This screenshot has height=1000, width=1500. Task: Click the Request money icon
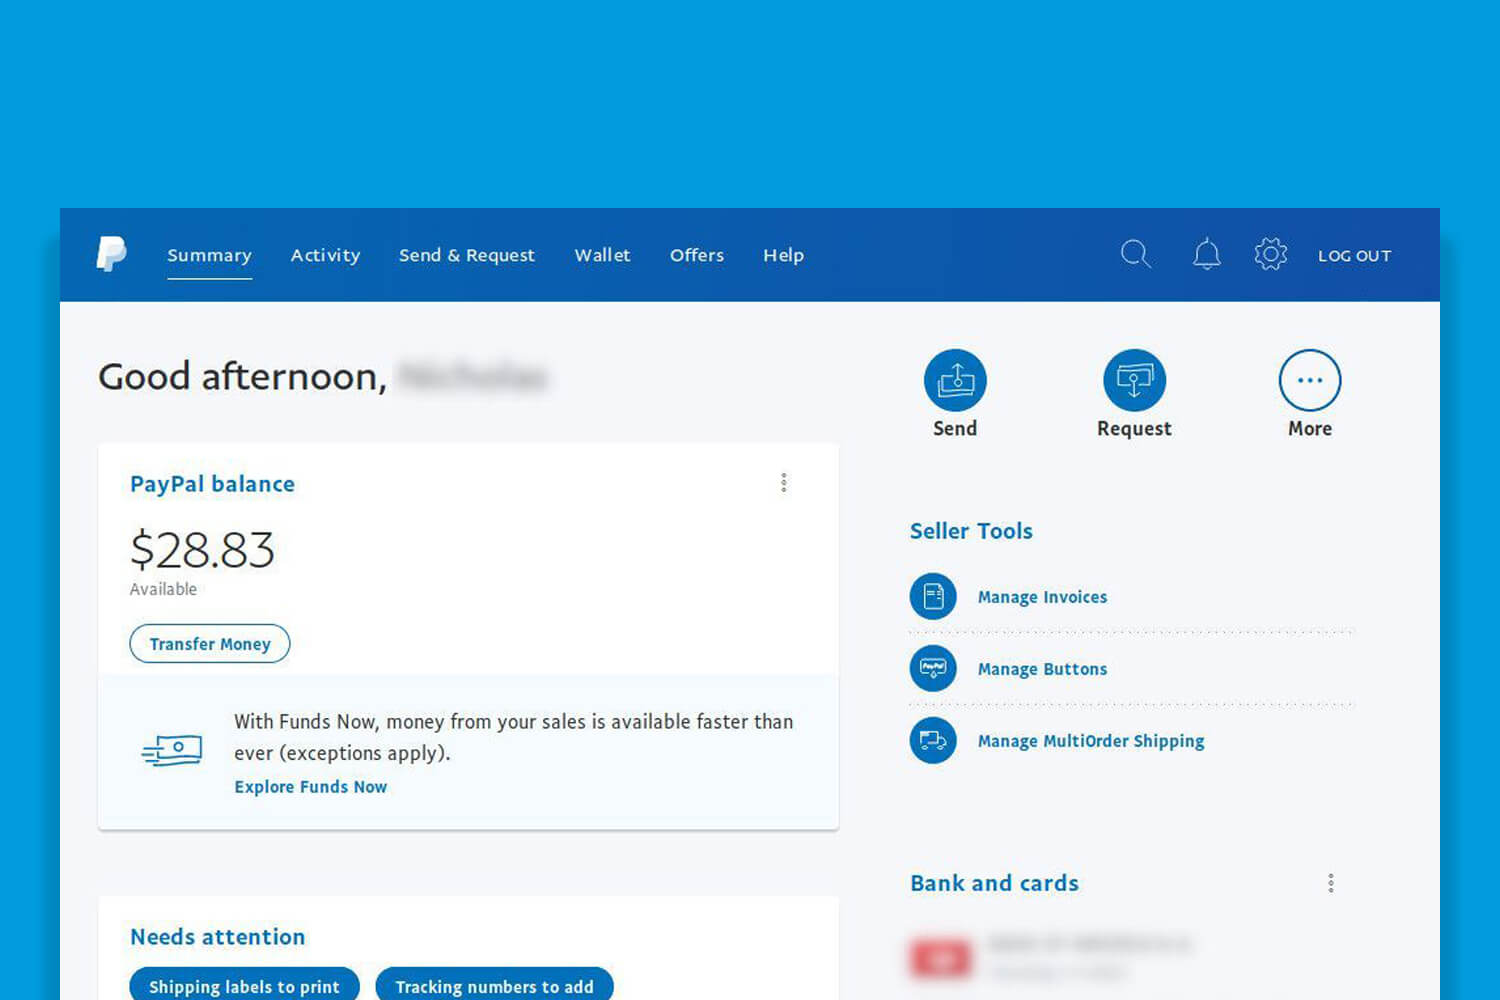click(x=1134, y=380)
